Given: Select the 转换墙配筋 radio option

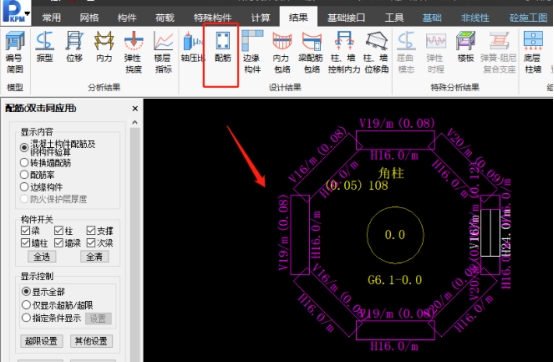Looking at the screenshot, I should click(24, 163).
